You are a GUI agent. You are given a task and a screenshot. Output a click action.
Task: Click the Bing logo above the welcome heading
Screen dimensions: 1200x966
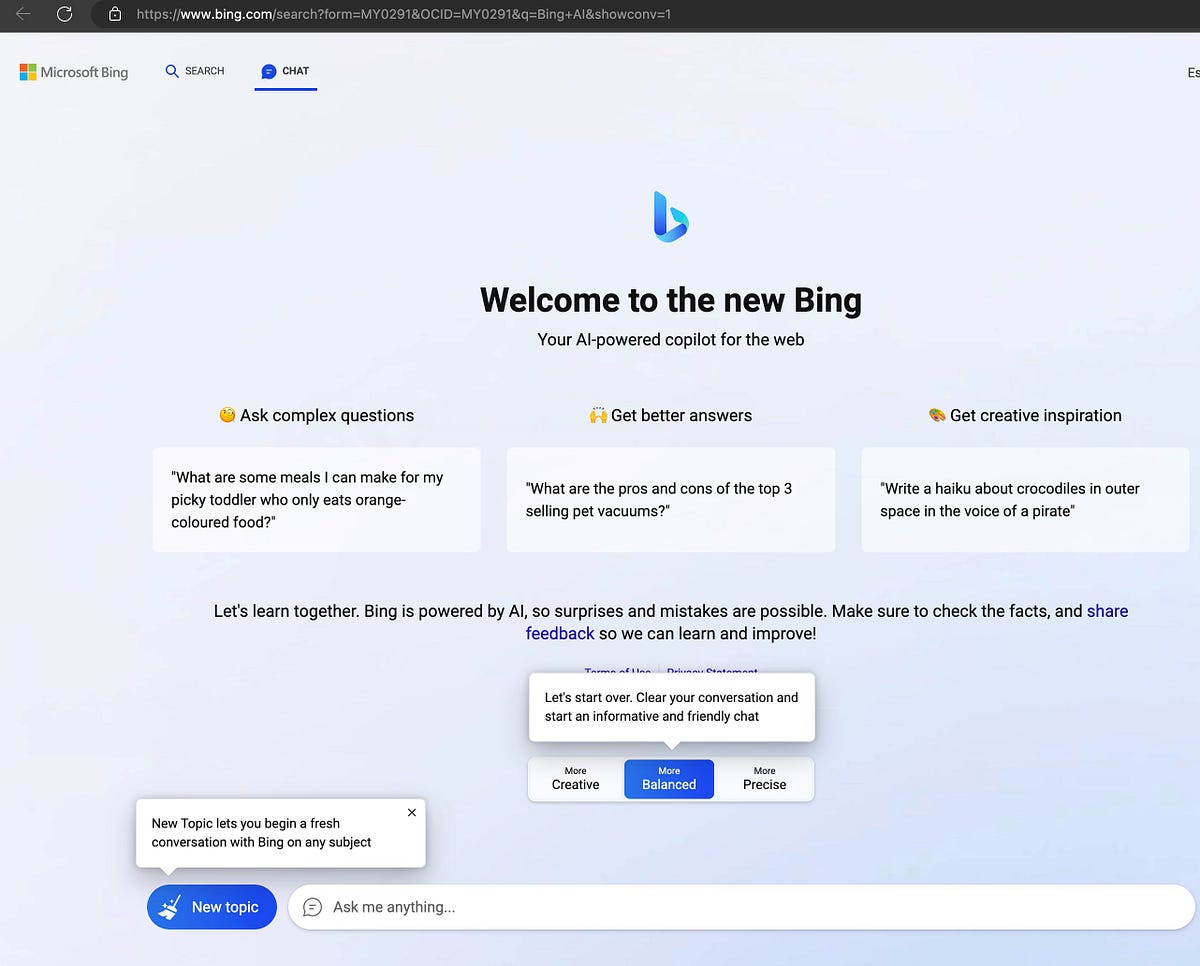pyautogui.click(x=670, y=216)
